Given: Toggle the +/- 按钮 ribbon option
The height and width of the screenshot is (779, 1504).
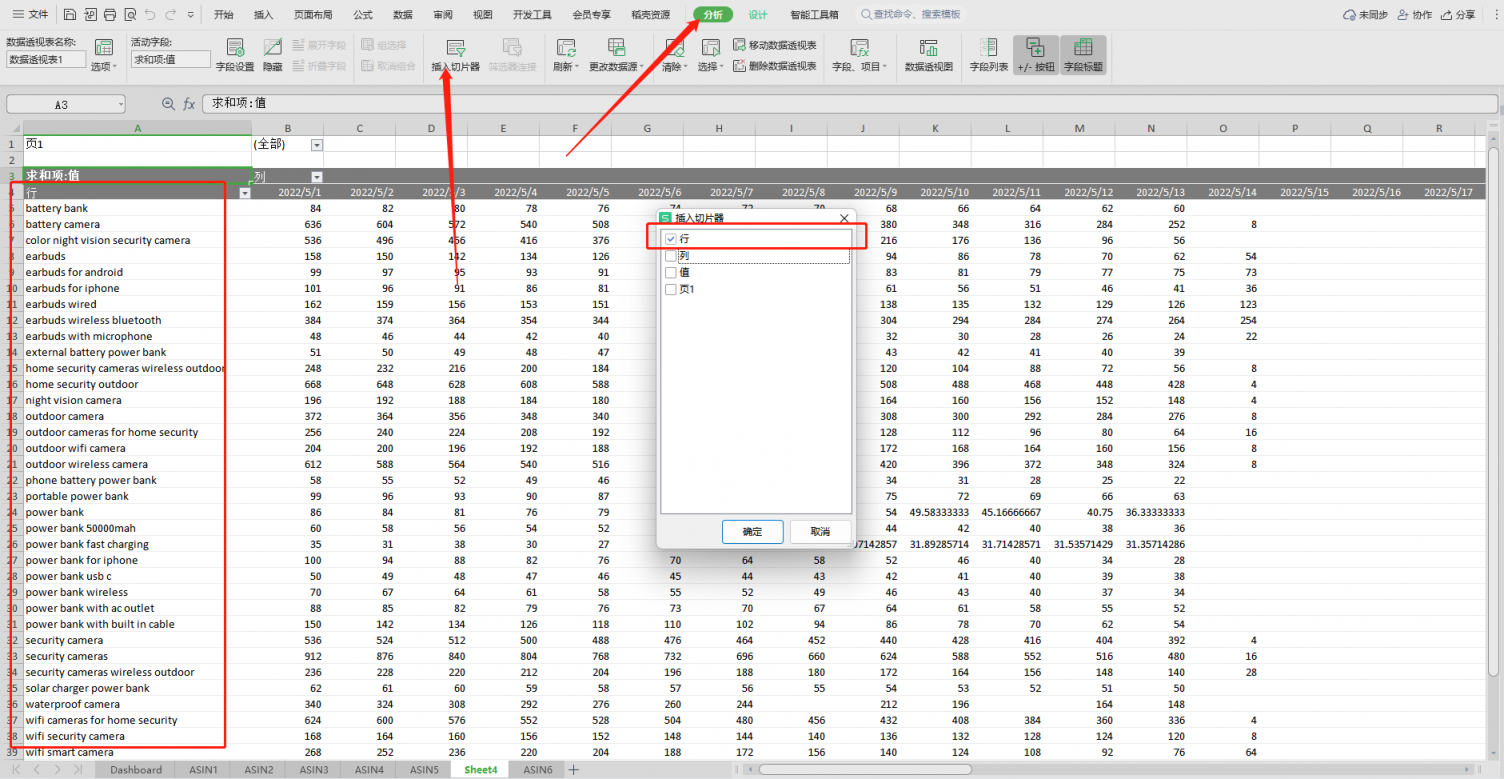Looking at the screenshot, I should [x=1035, y=55].
